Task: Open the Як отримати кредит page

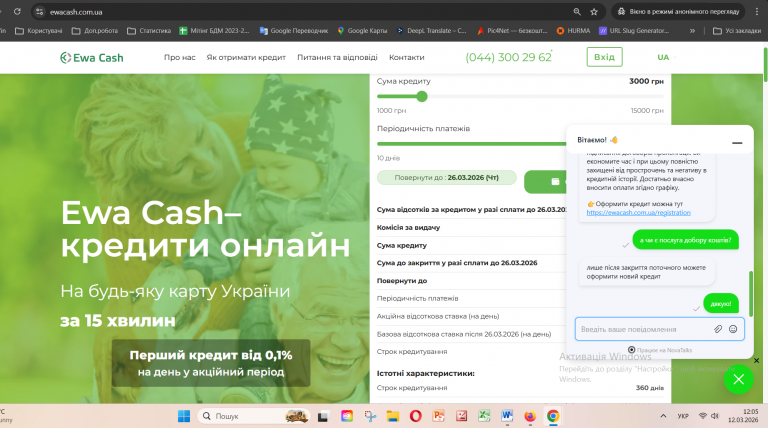Action: point(246,57)
